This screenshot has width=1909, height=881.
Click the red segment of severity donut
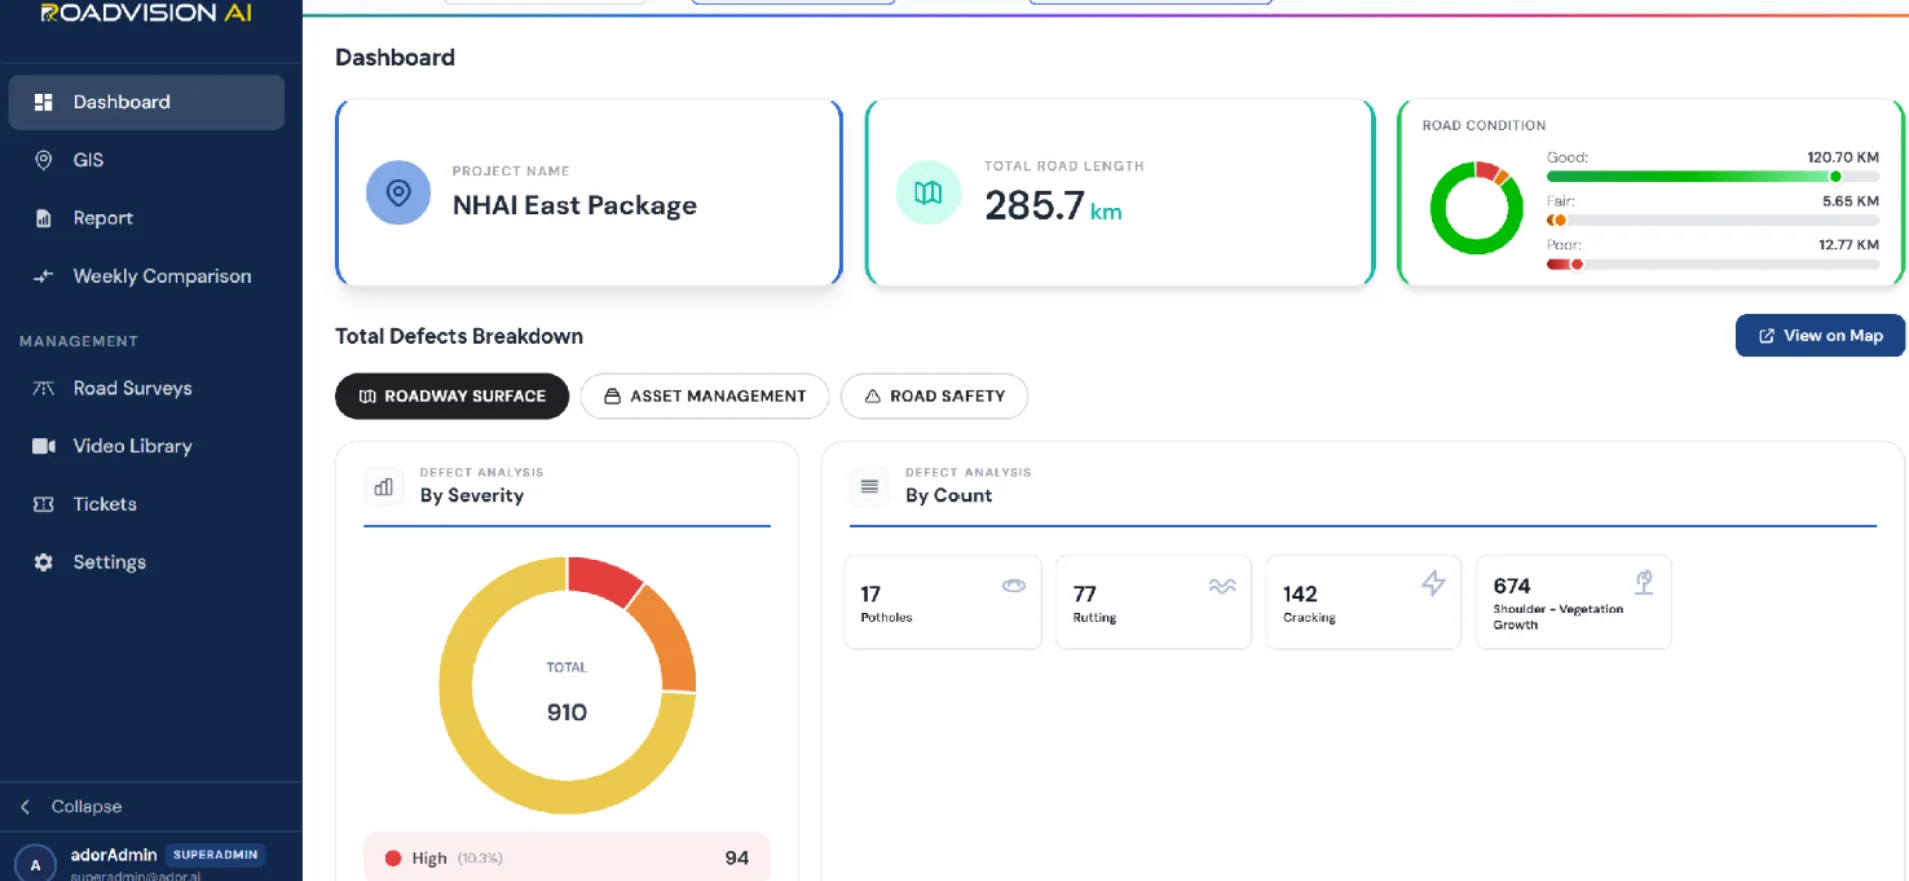[x=603, y=579]
